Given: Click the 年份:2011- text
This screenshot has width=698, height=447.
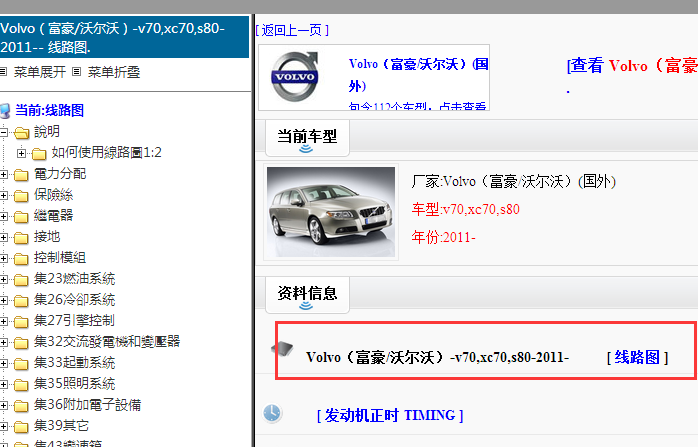Looking at the screenshot, I should (443, 237).
